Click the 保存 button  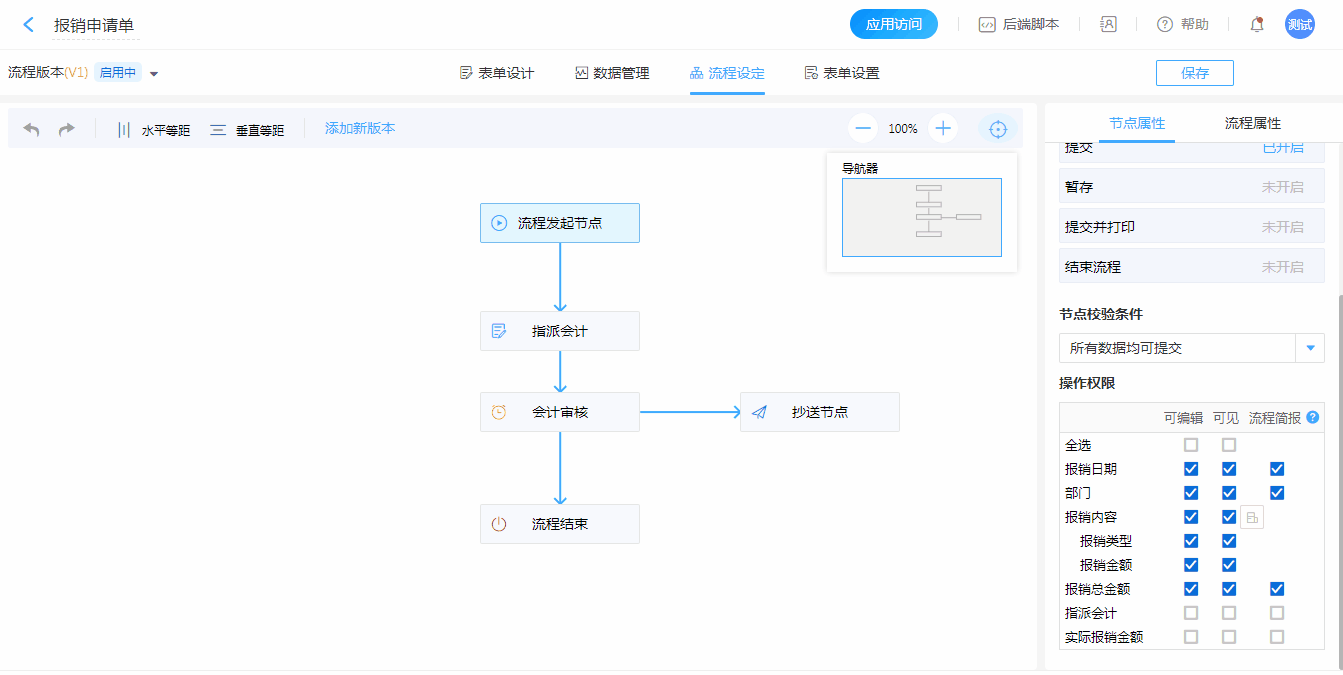click(1194, 73)
